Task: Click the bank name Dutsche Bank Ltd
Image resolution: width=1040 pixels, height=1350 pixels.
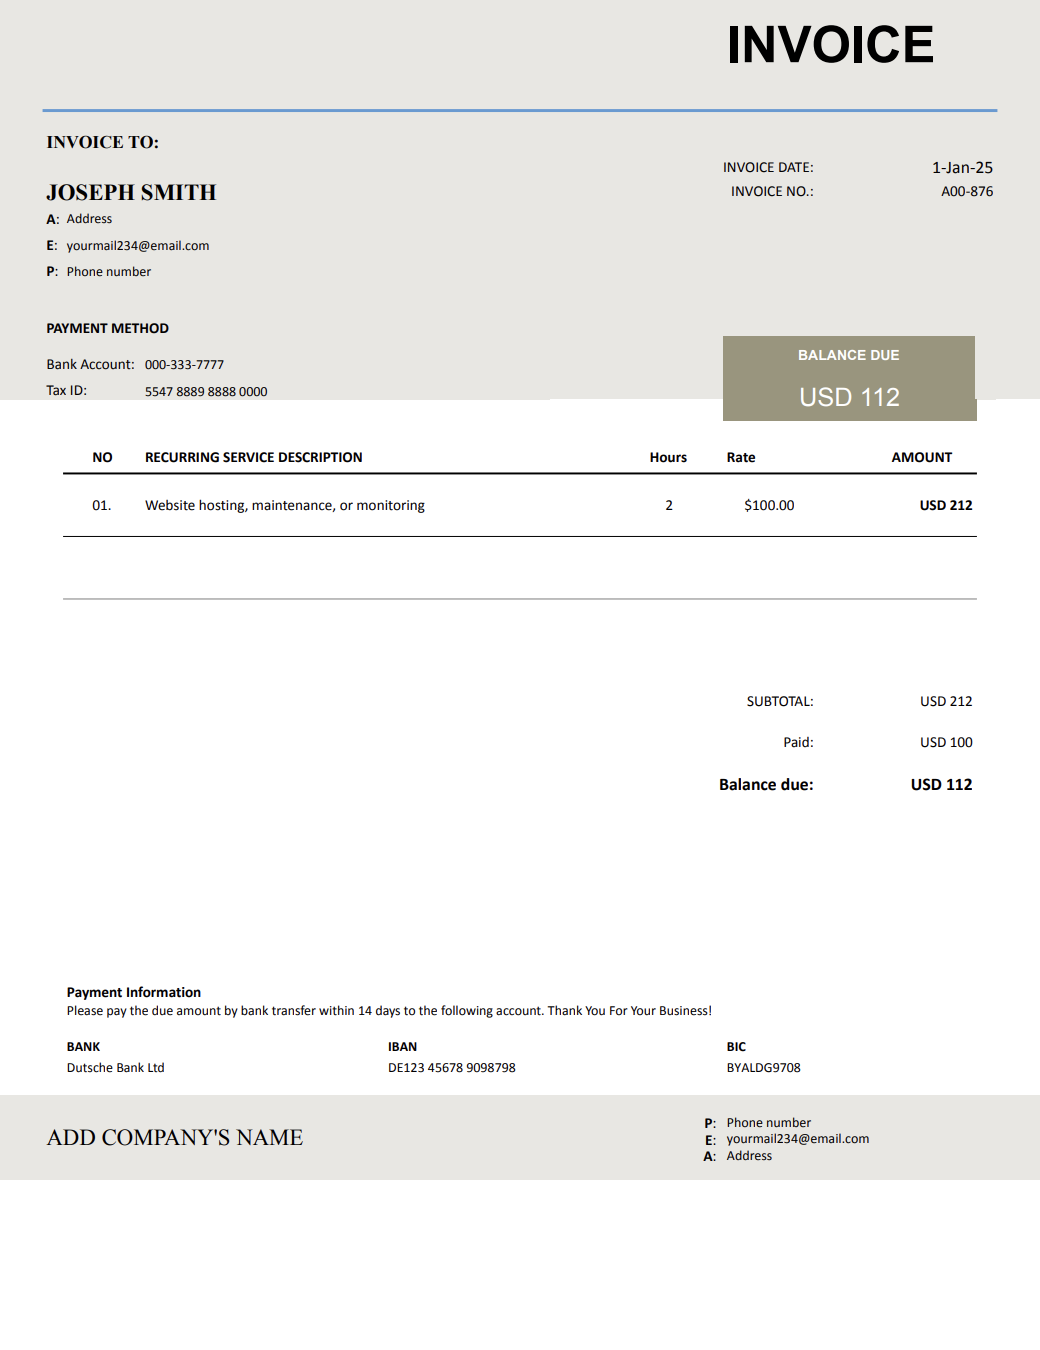Action: click(x=115, y=1068)
